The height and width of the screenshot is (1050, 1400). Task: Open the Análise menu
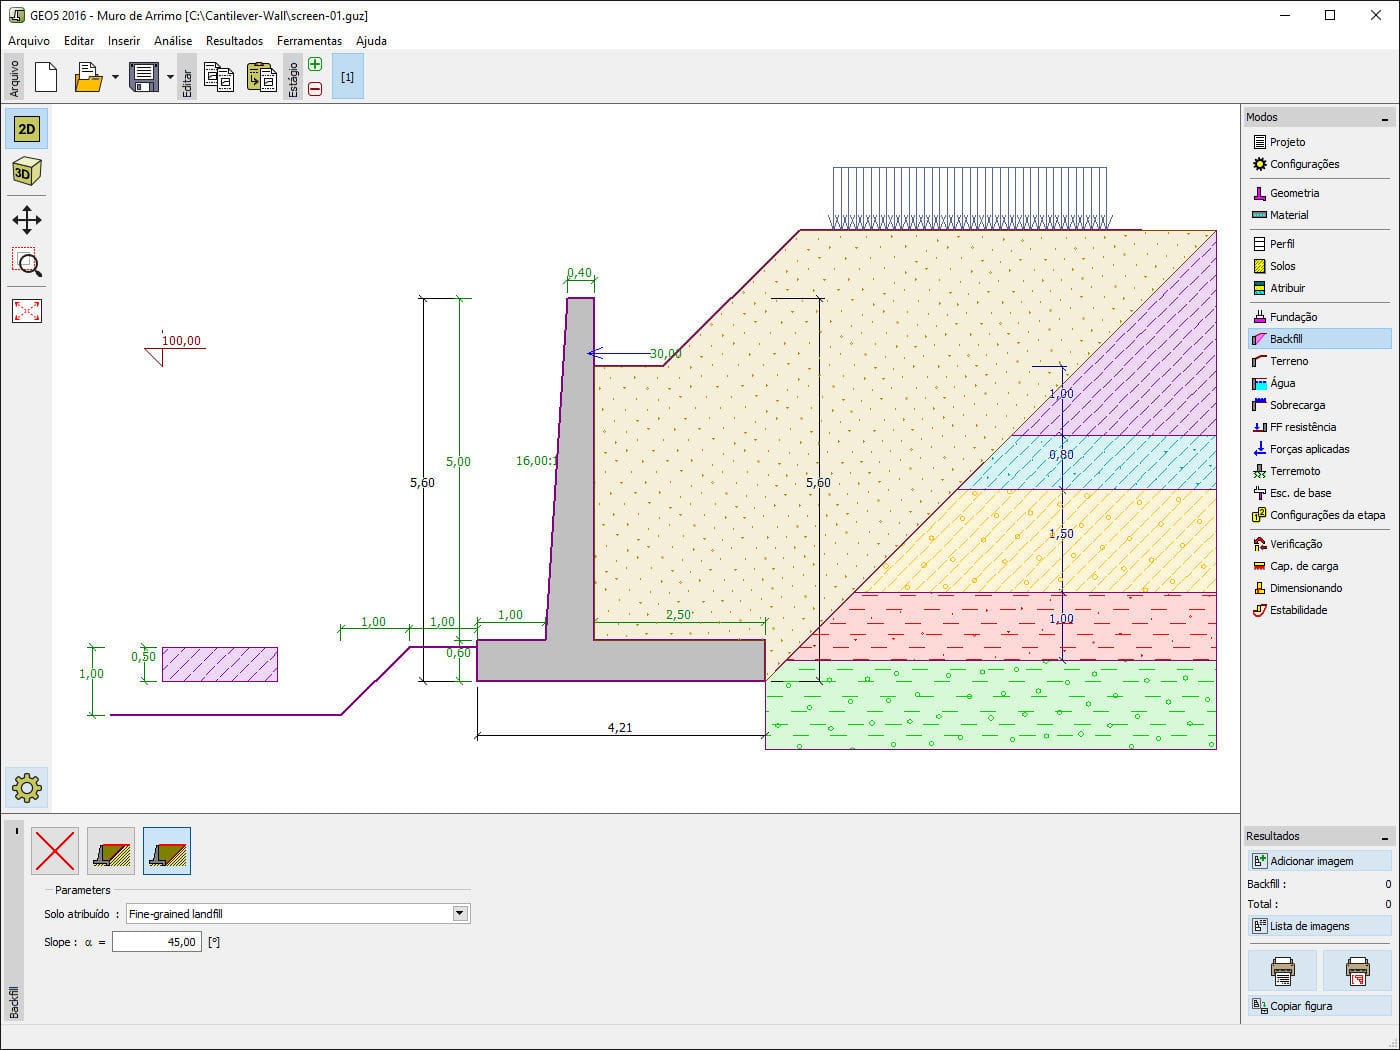171,41
